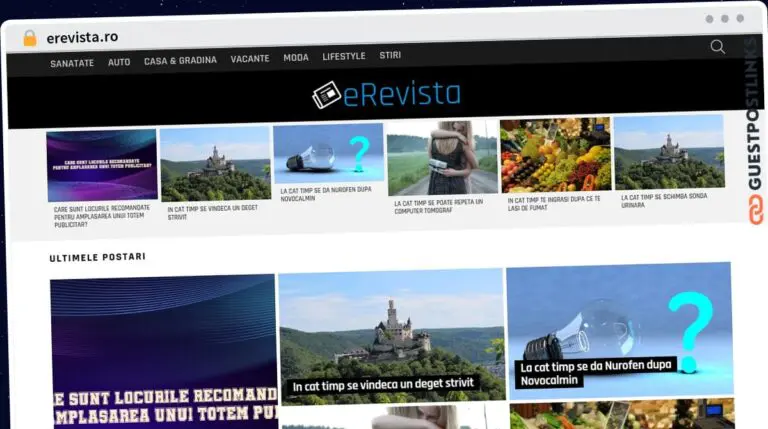Open link 'Care sunt locurile recomandate pentru amplasarea'

pyautogui.click(x=102, y=216)
